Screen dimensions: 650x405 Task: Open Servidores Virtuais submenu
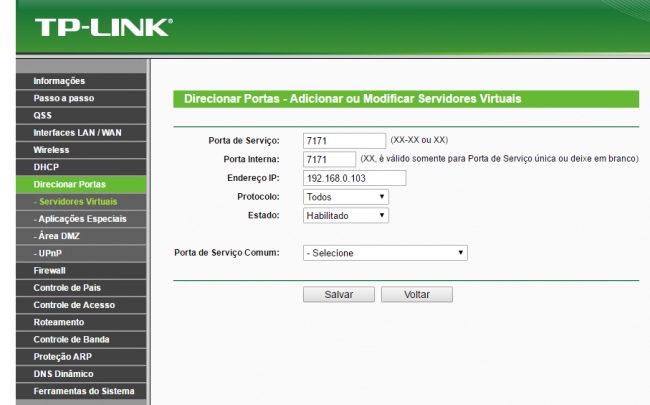81,201
